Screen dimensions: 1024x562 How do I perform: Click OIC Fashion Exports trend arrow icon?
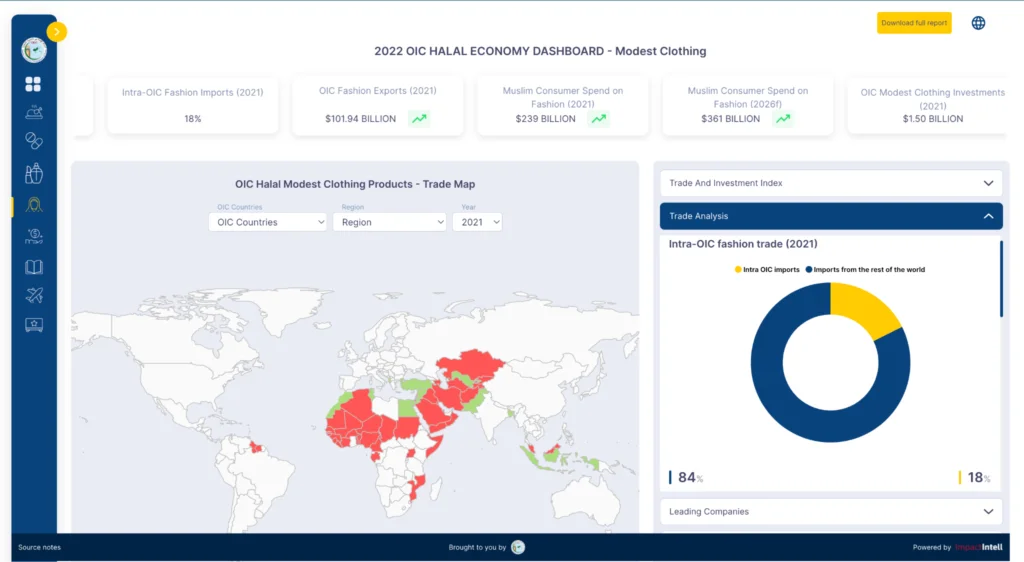click(x=419, y=119)
